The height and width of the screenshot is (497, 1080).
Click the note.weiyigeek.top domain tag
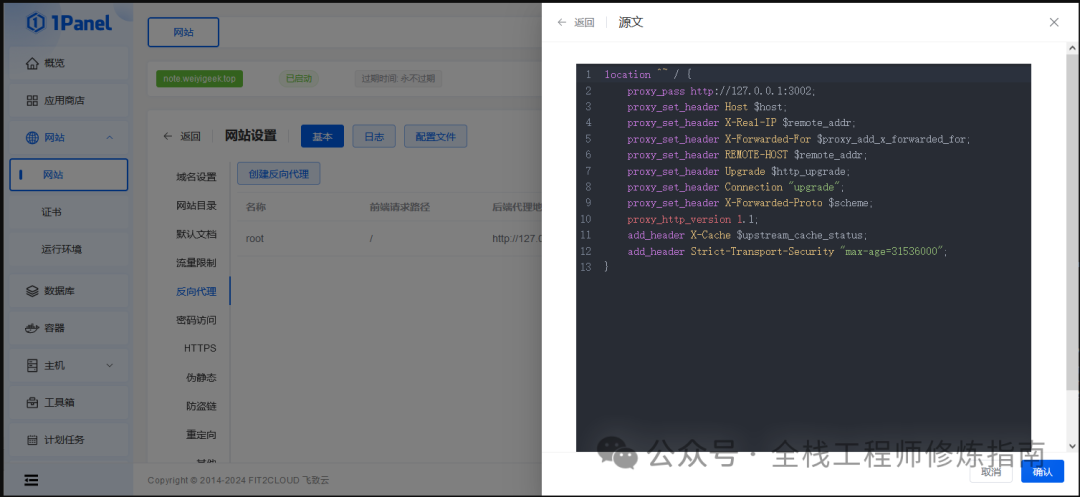point(199,78)
